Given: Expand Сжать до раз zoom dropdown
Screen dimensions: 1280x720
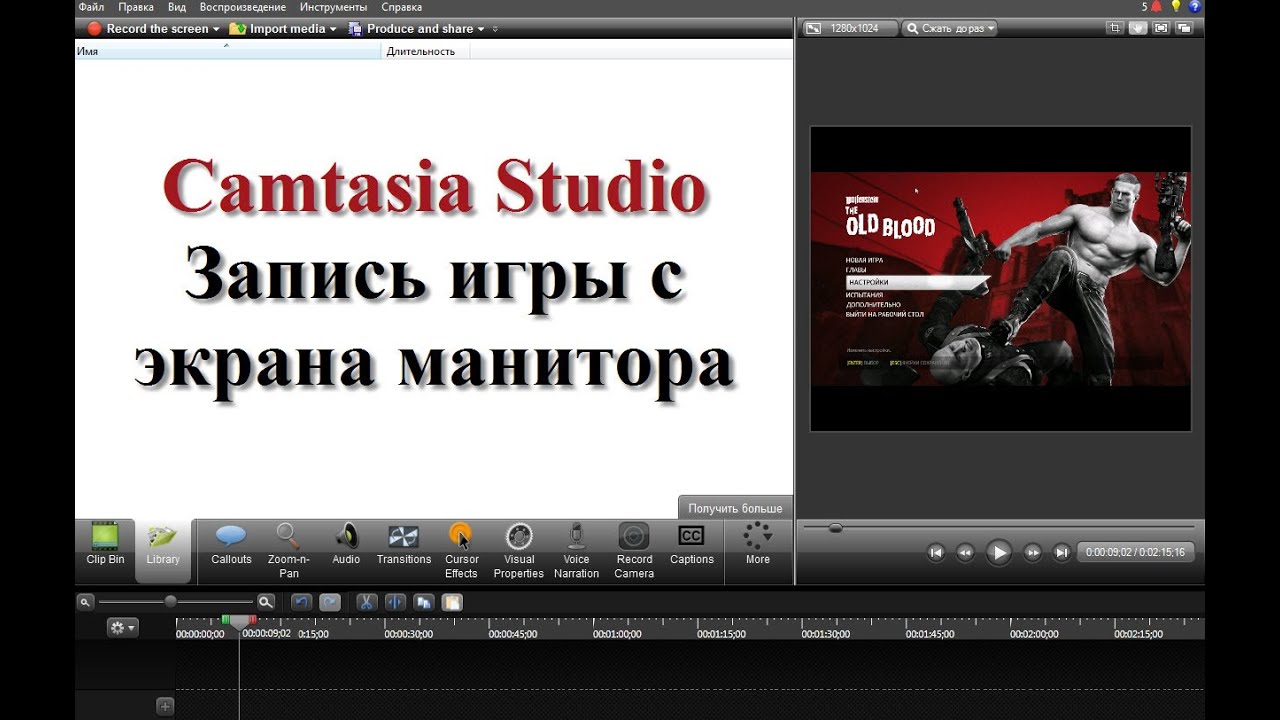Looking at the screenshot, I should 950,28.
